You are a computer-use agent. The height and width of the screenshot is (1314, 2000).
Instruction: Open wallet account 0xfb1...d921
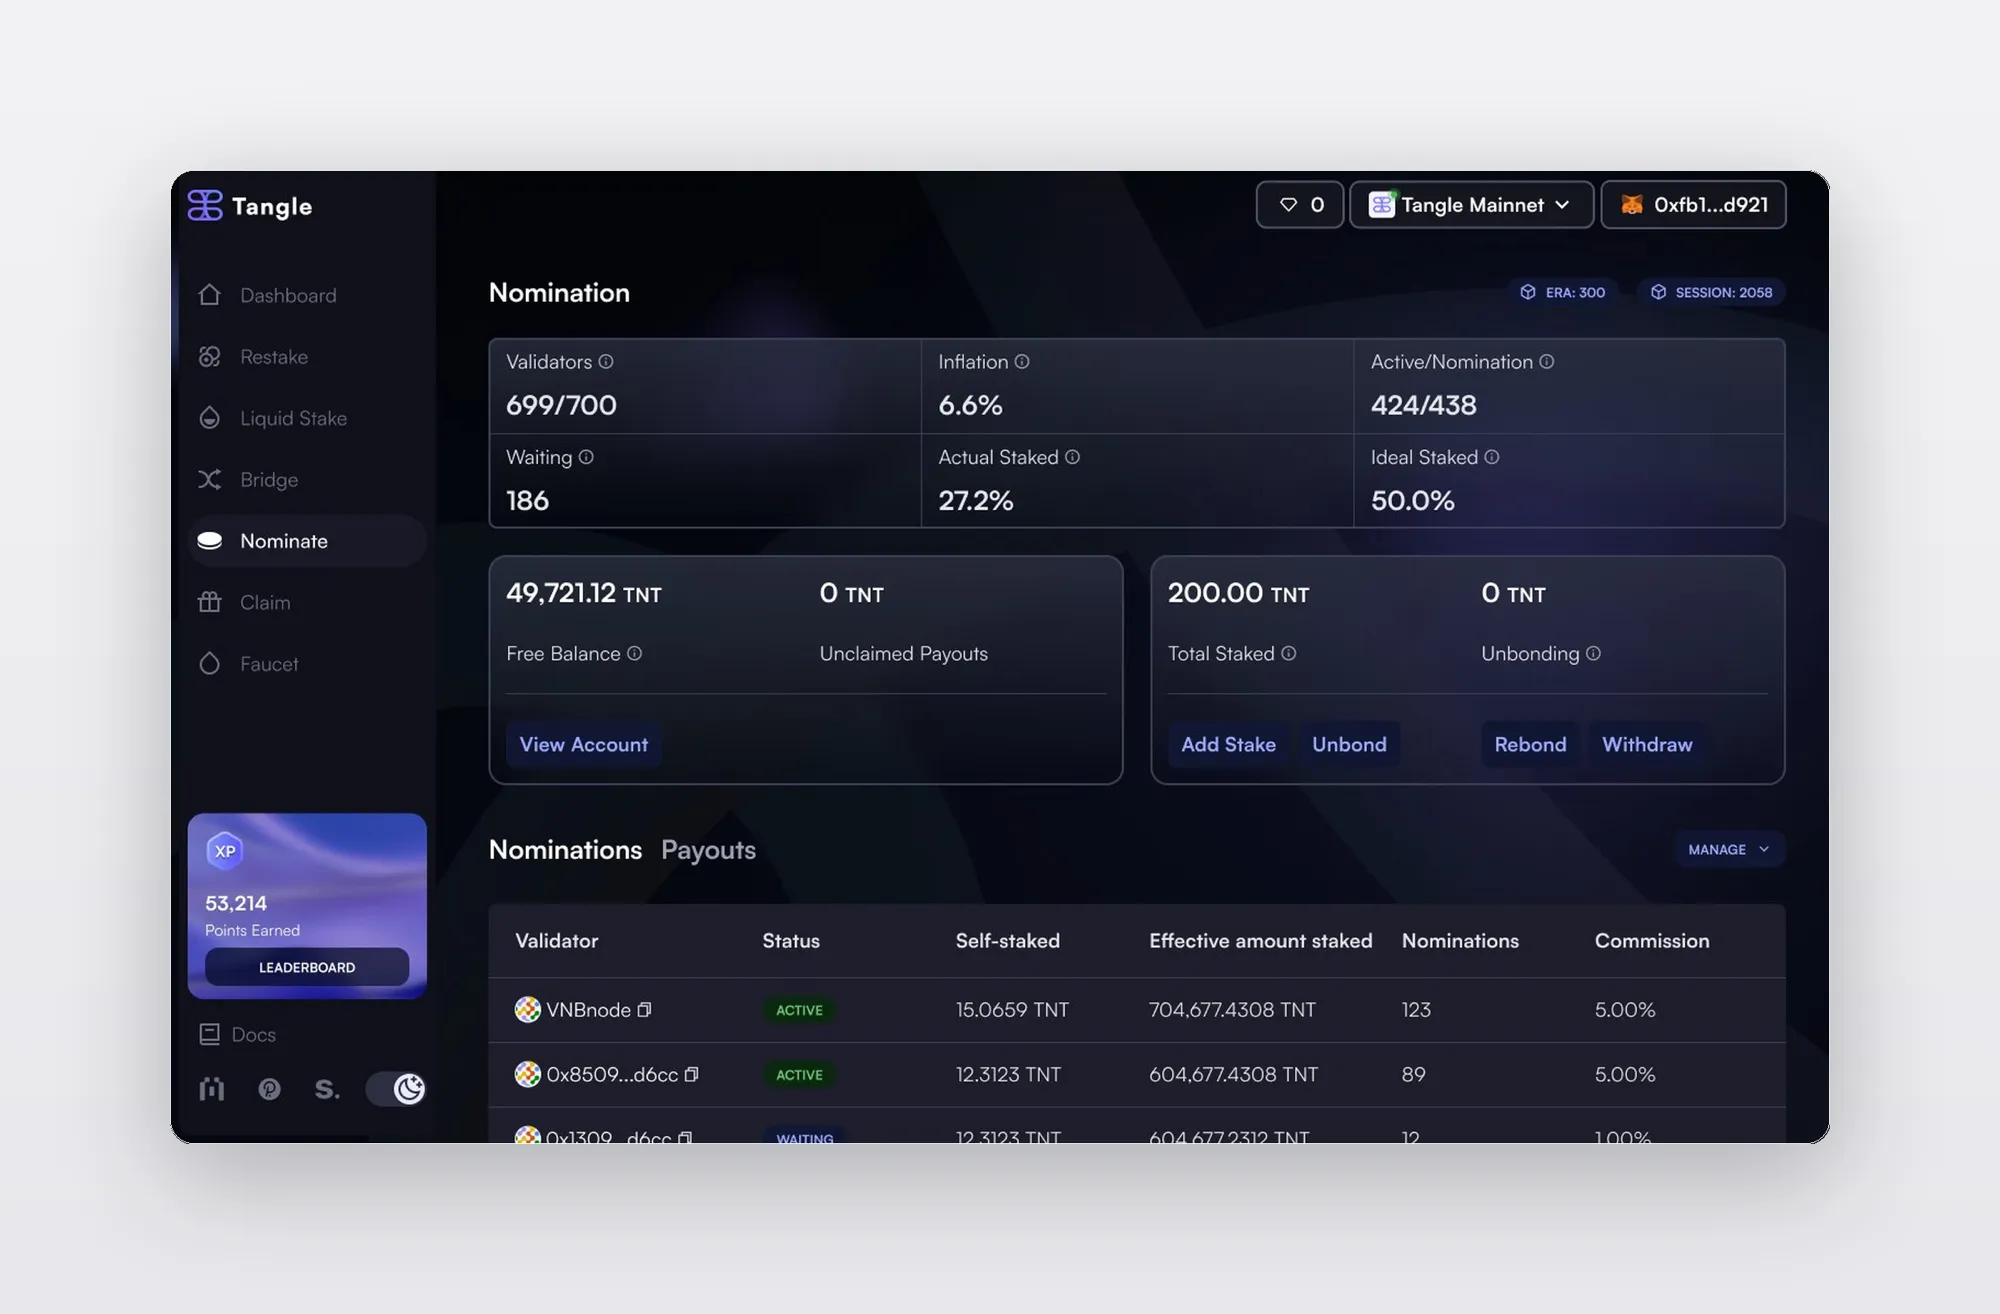1693,205
